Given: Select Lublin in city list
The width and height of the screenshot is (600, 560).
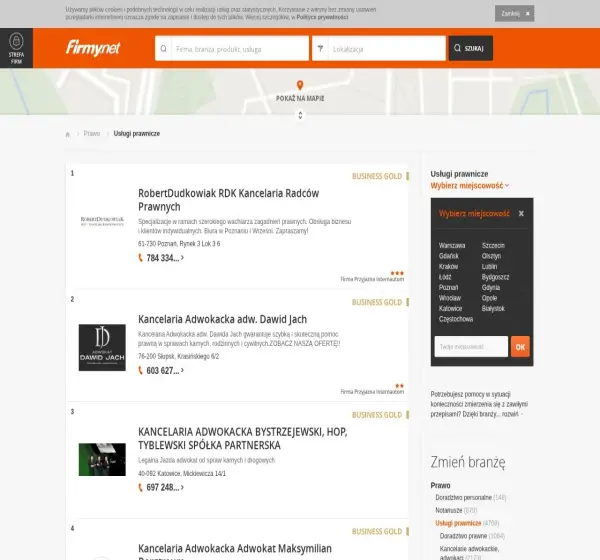Looking at the screenshot, I should click(489, 266).
